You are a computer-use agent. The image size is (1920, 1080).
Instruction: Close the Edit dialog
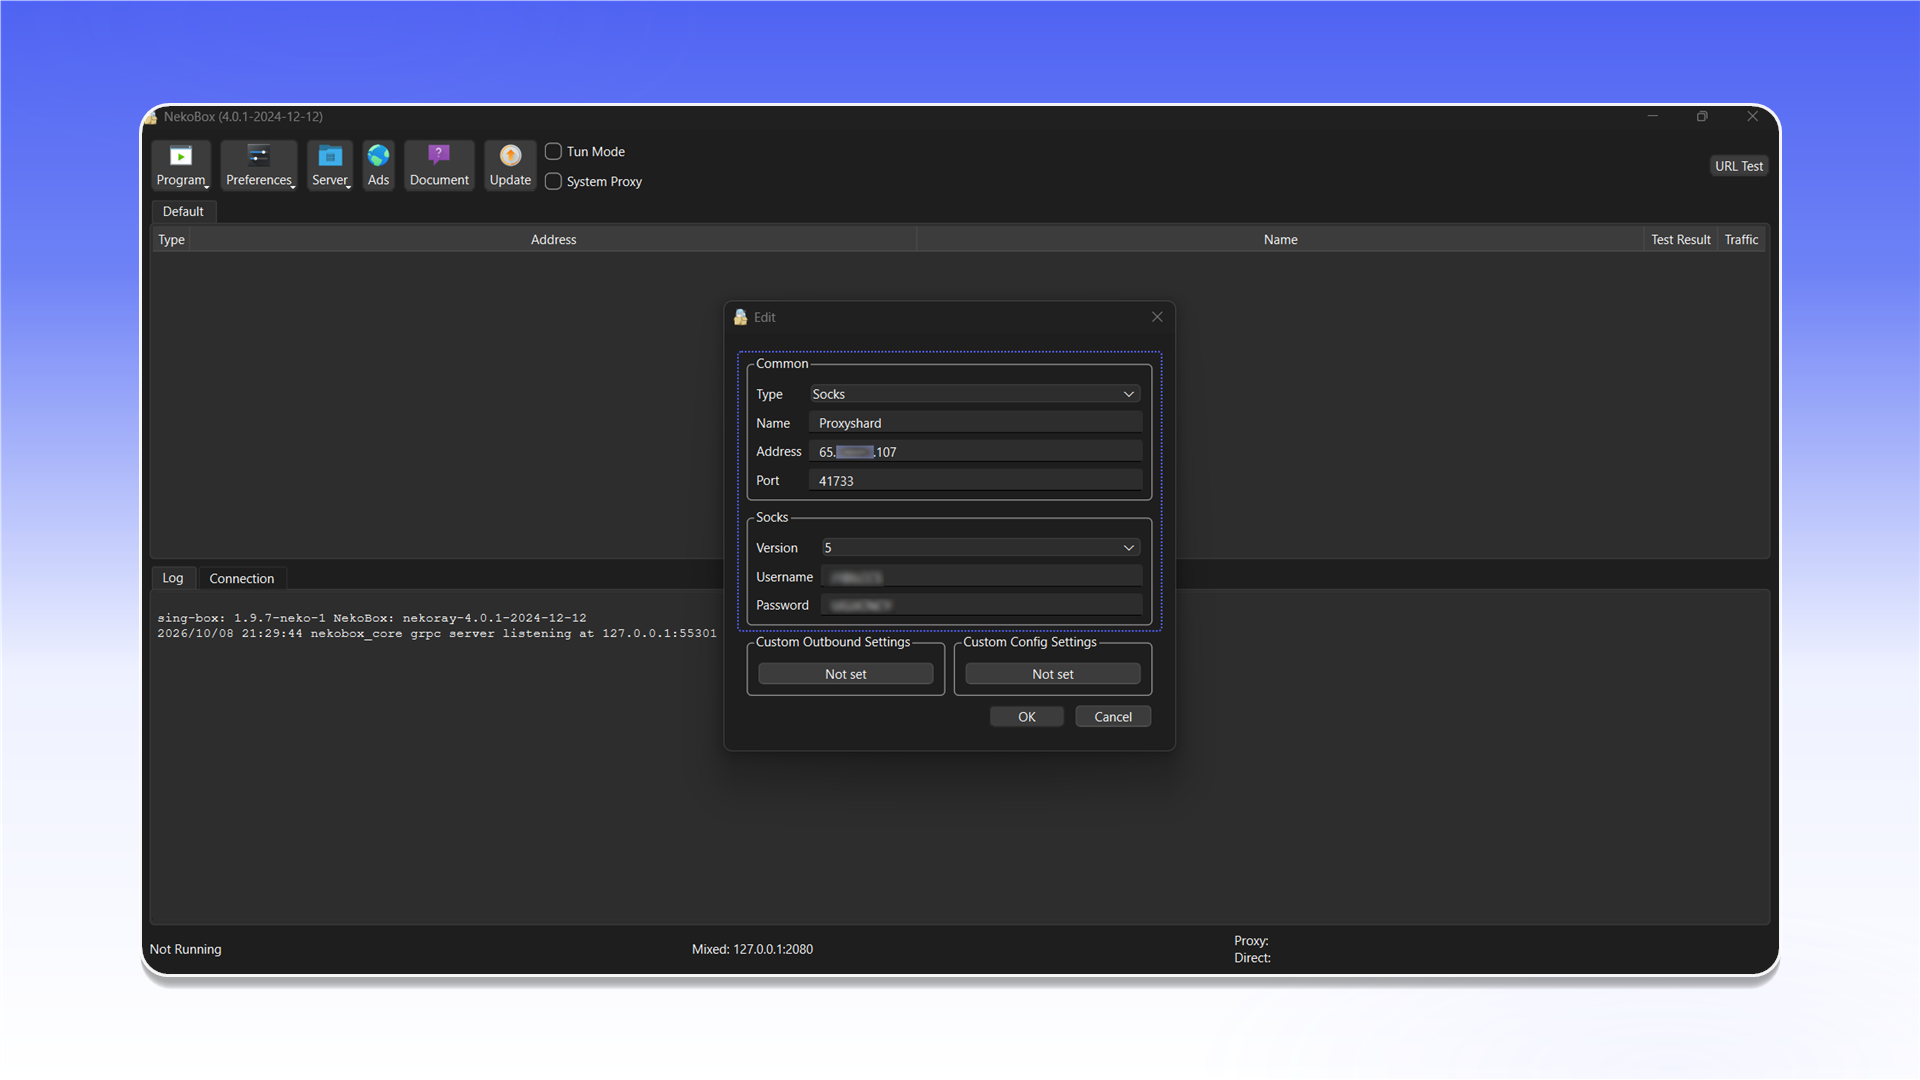pos(1157,317)
